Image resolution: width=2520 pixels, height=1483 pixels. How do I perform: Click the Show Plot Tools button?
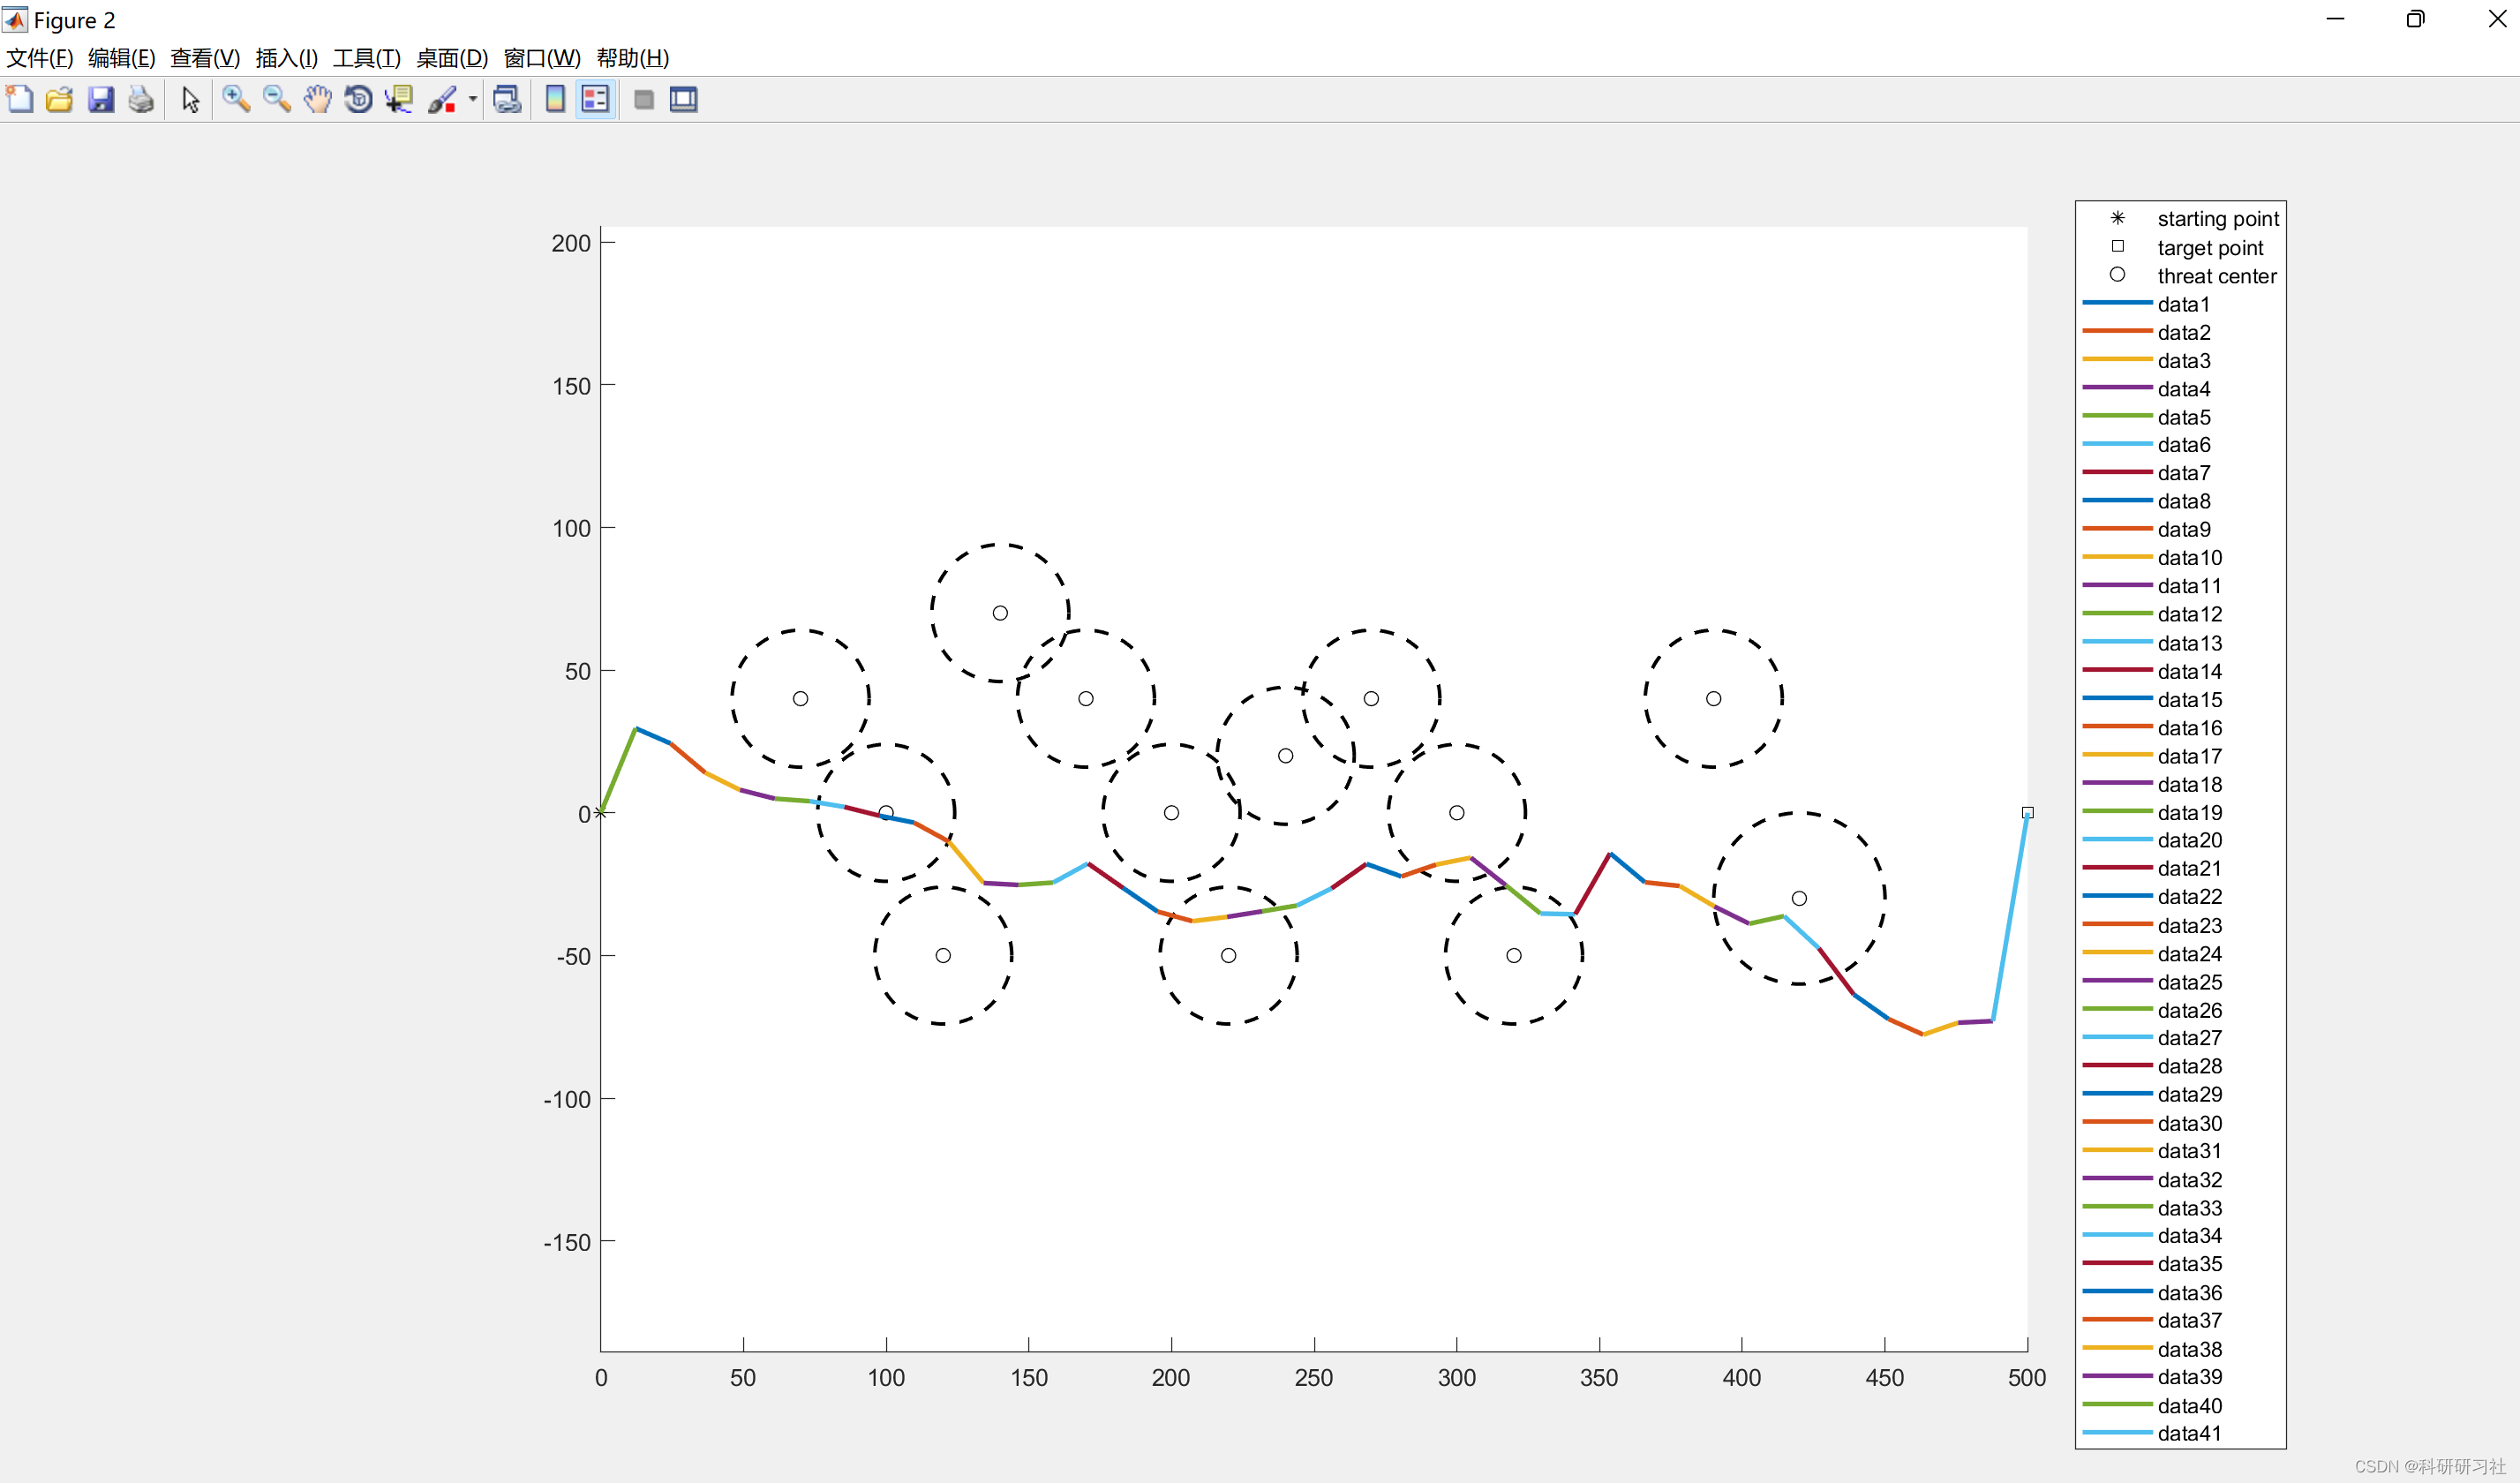(684, 99)
